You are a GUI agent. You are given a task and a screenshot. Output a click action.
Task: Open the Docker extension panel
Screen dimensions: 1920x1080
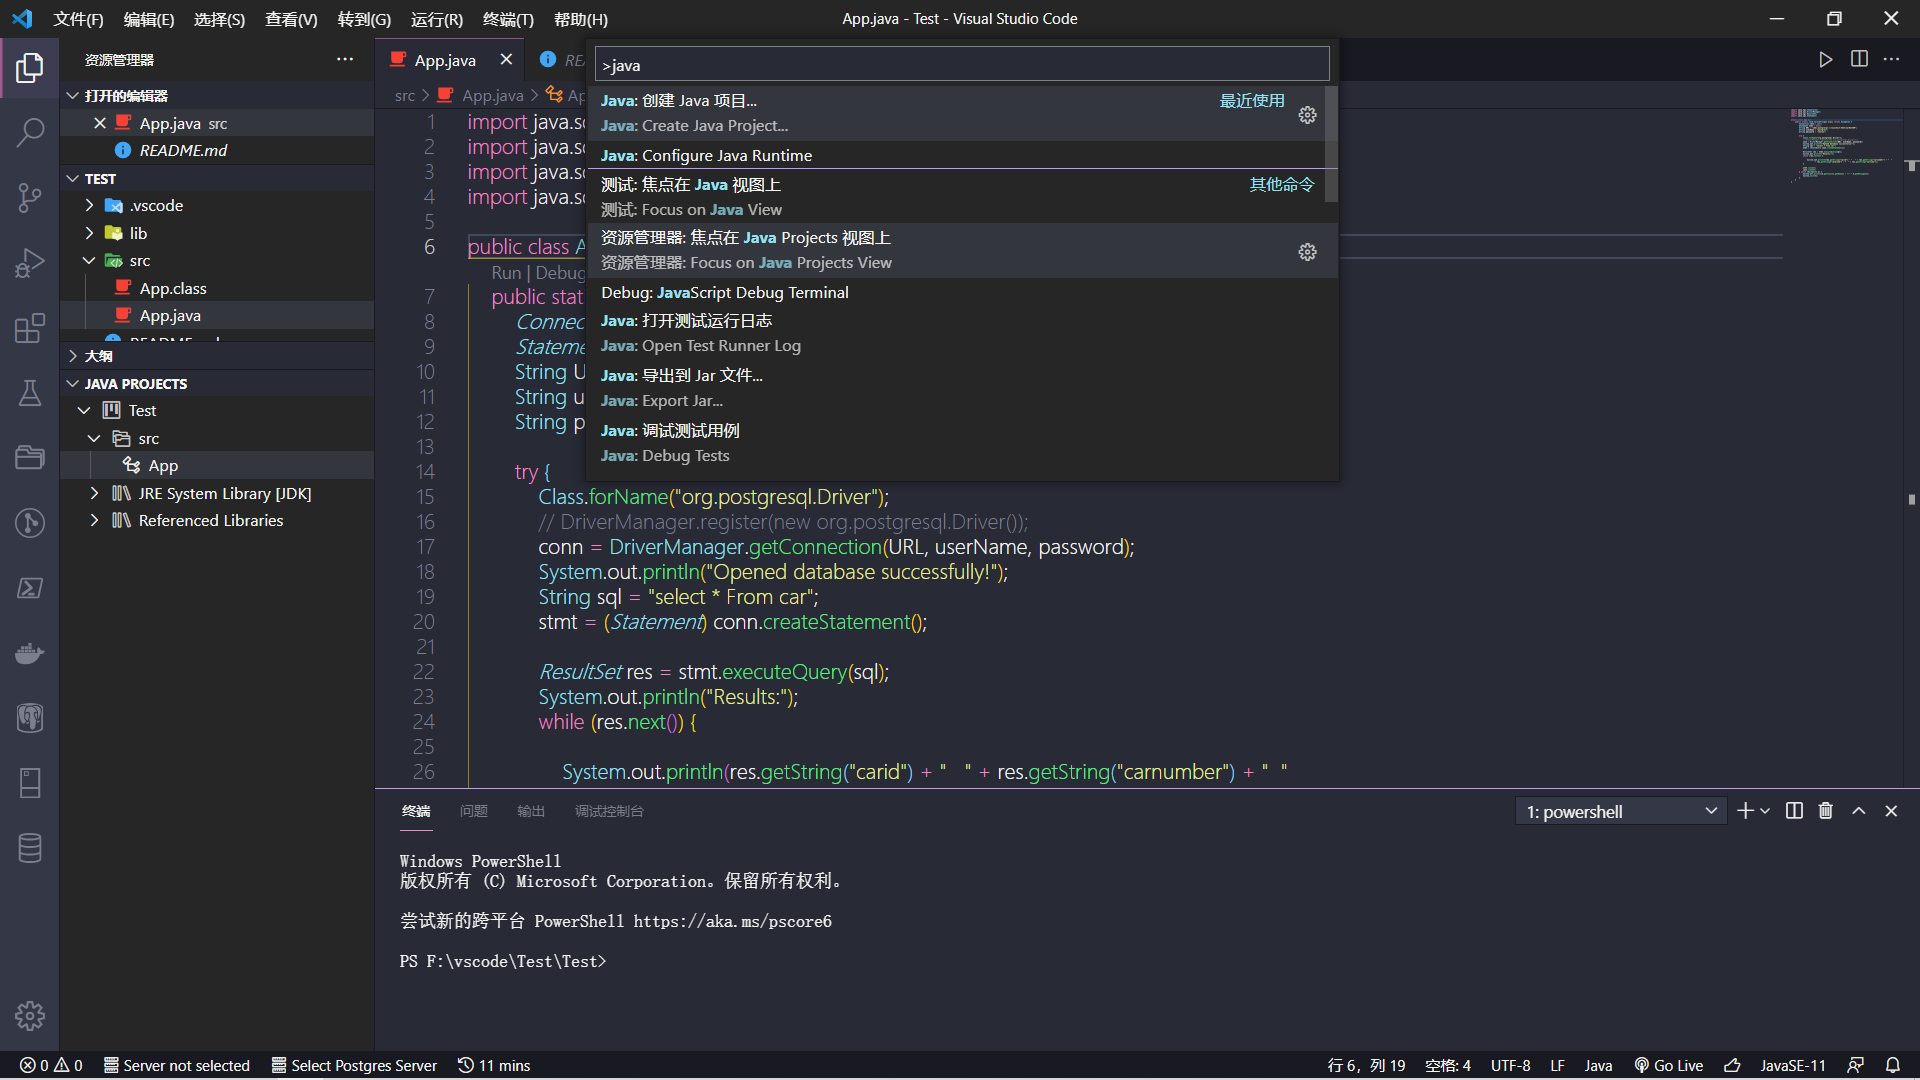click(30, 653)
